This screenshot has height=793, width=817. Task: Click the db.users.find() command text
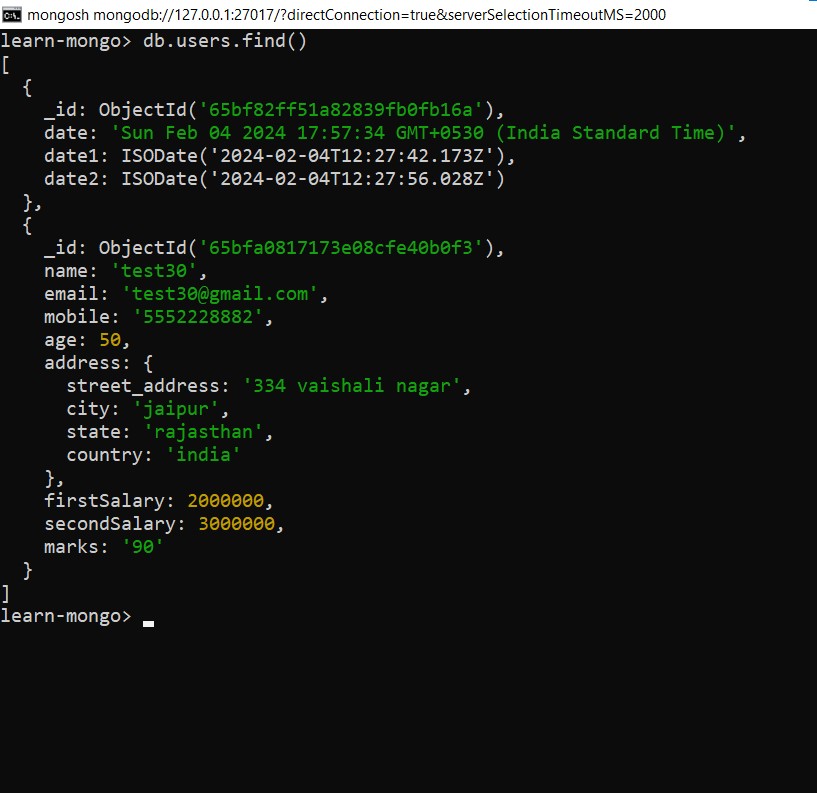tap(225, 41)
